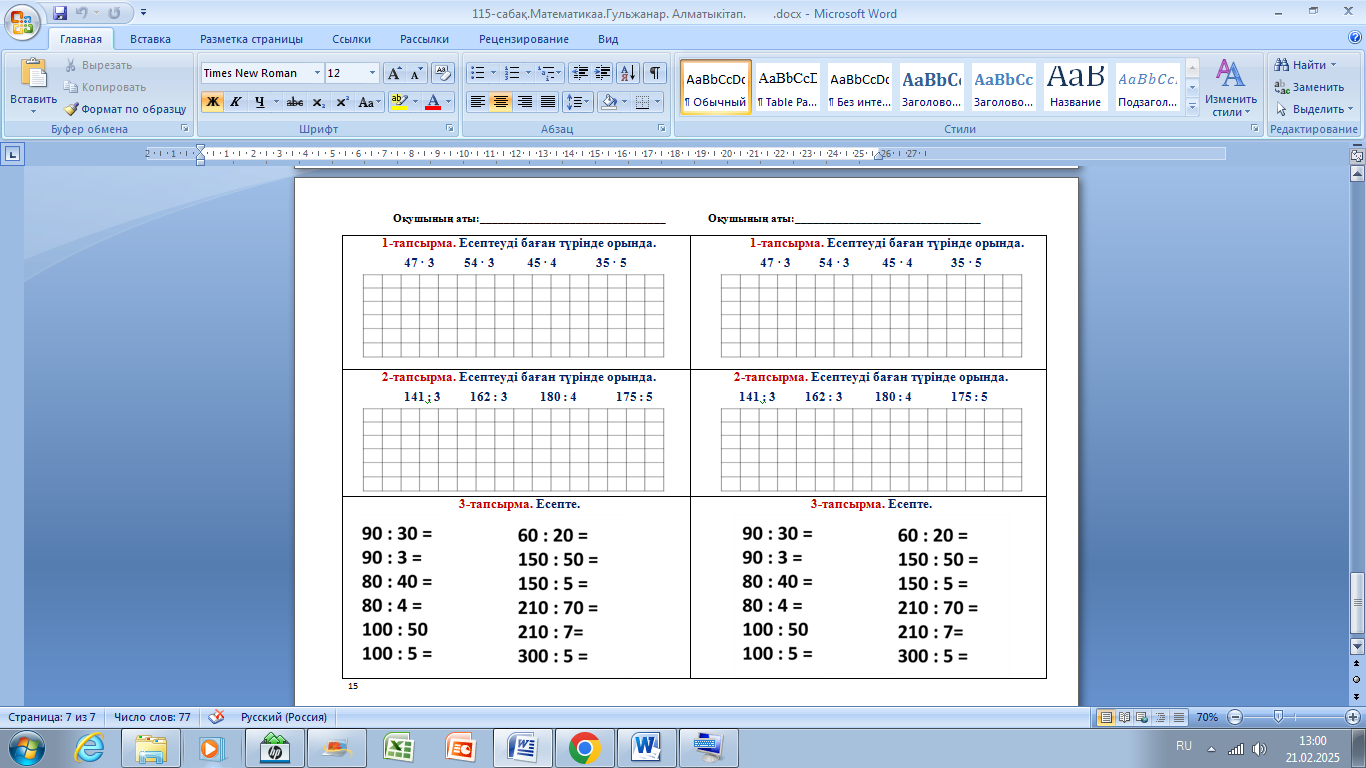Open the Разметка страницы tab
1366x768 pixels.
point(251,39)
